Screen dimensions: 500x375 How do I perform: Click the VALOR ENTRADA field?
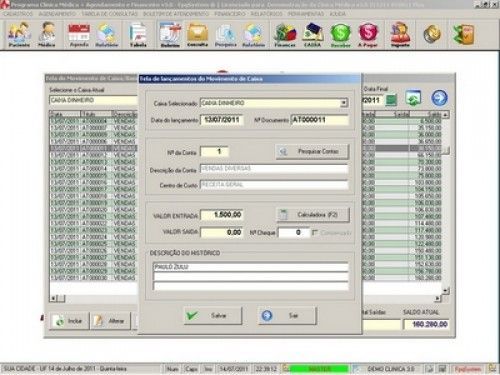click(222, 215)
